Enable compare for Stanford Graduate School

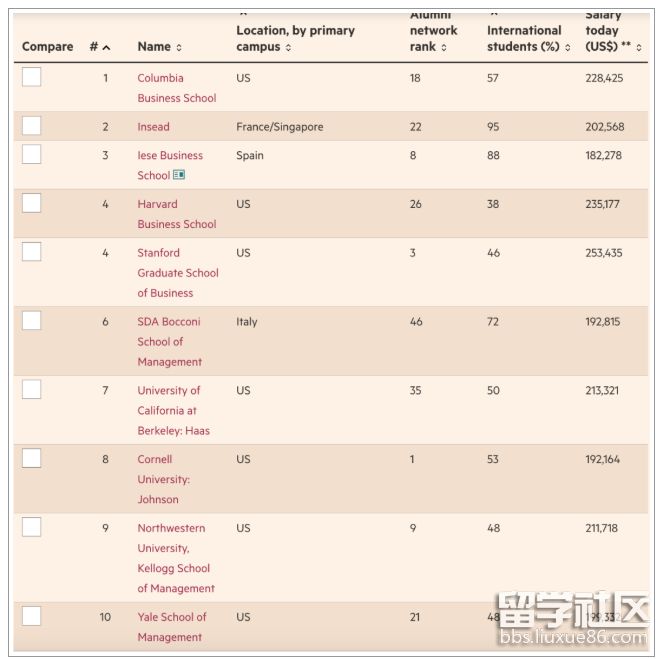click(32, 252)
